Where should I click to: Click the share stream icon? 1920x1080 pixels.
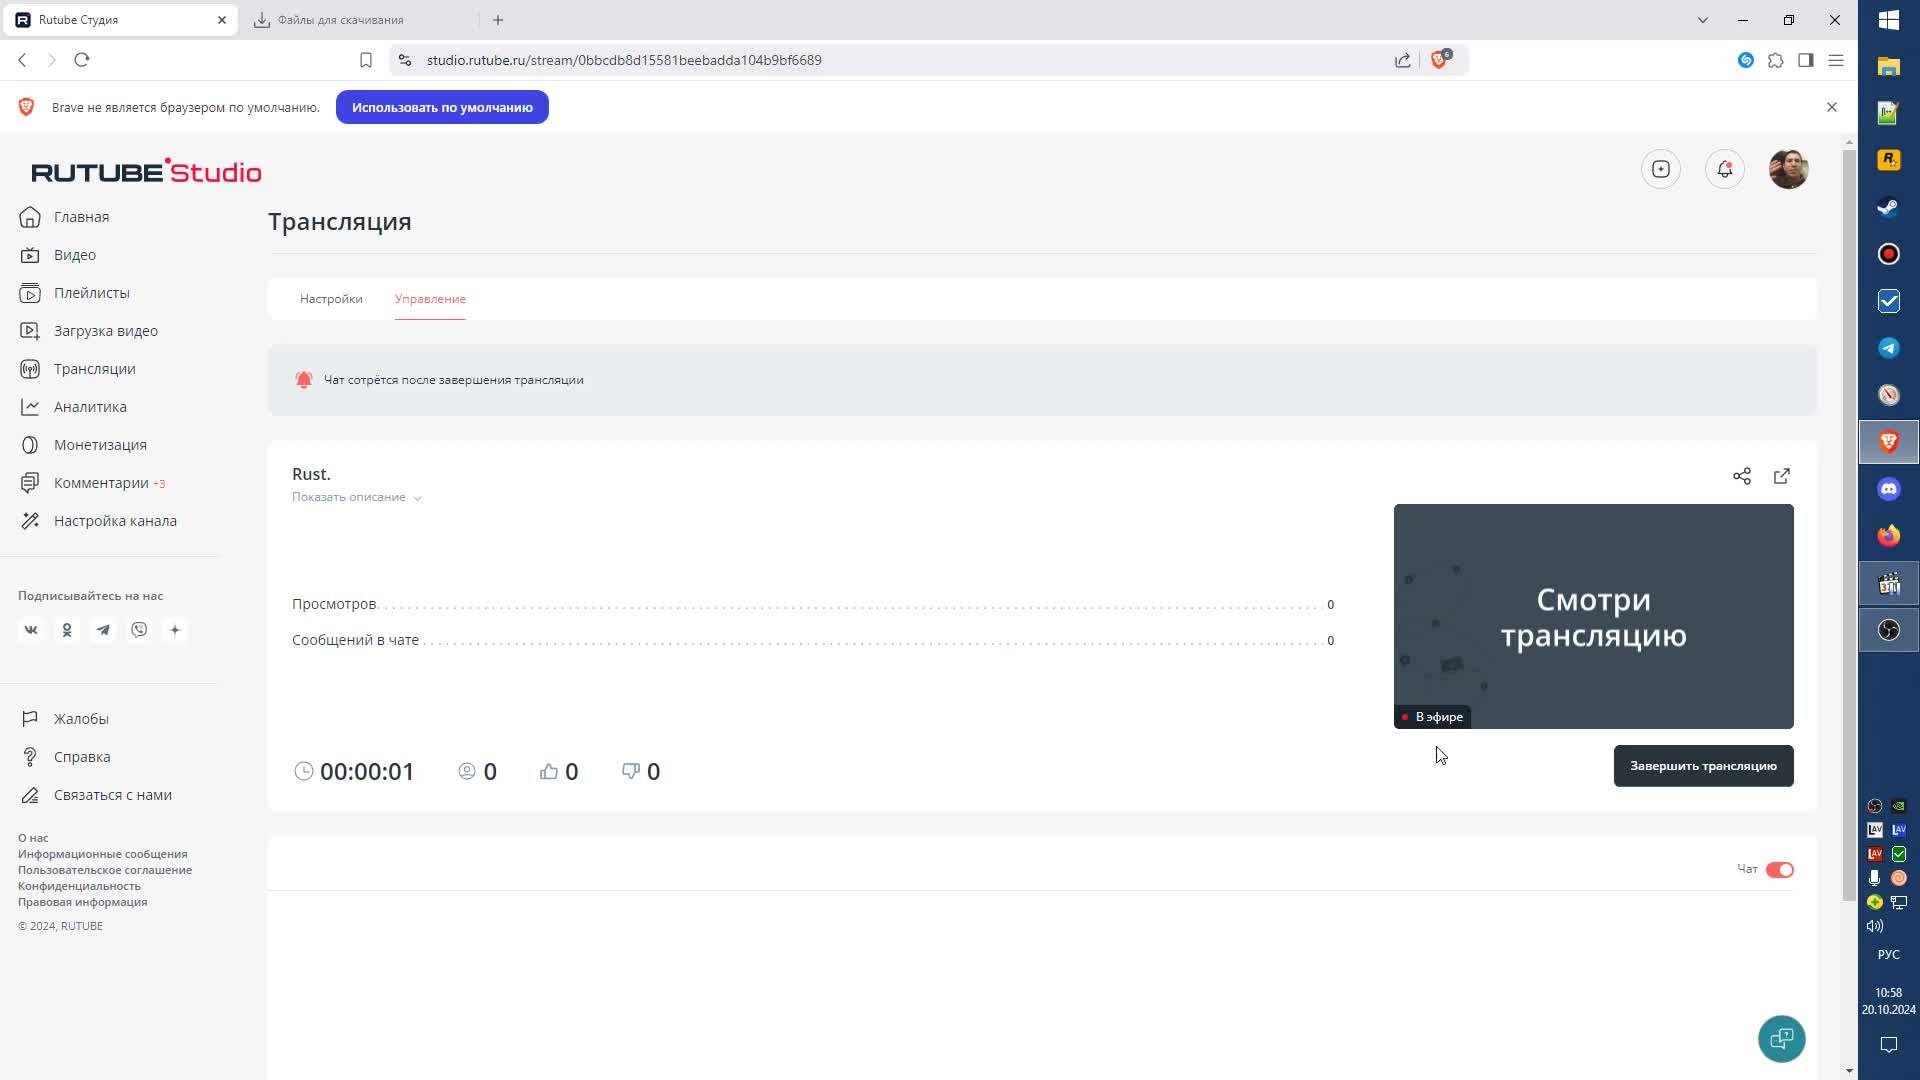coord(1741,476)
